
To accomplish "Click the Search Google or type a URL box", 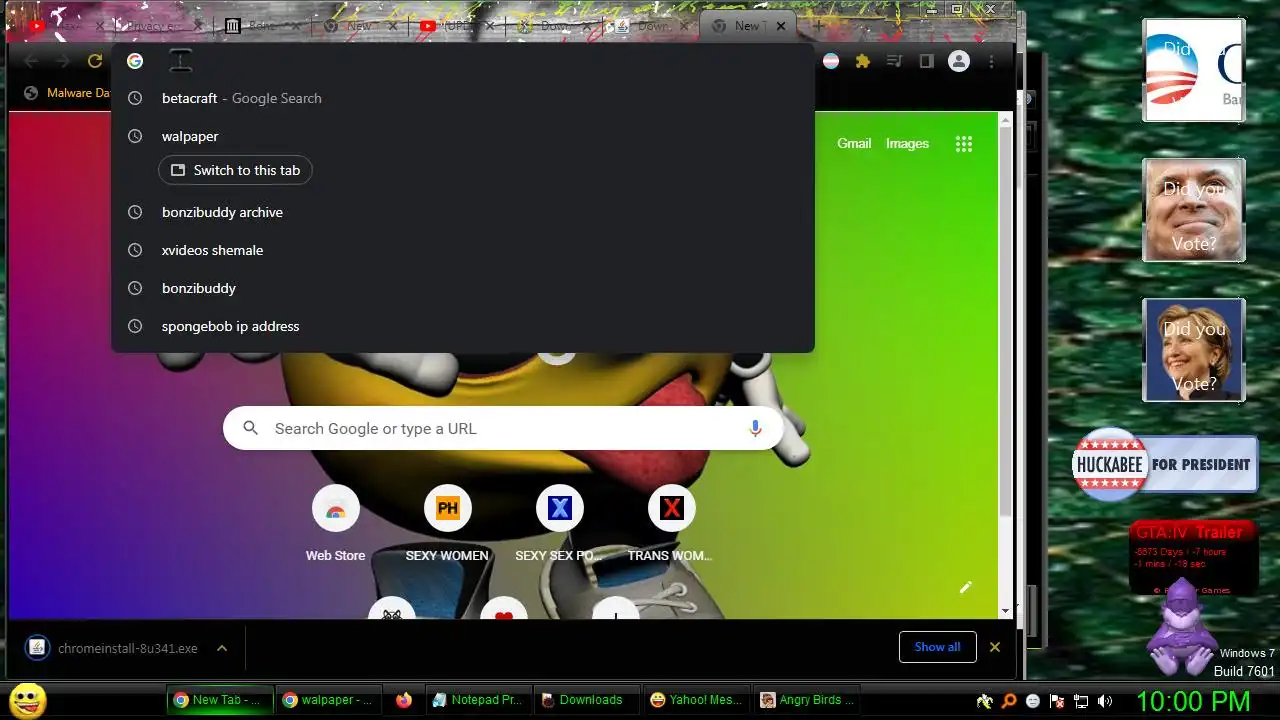I will [x=503, y=428].
